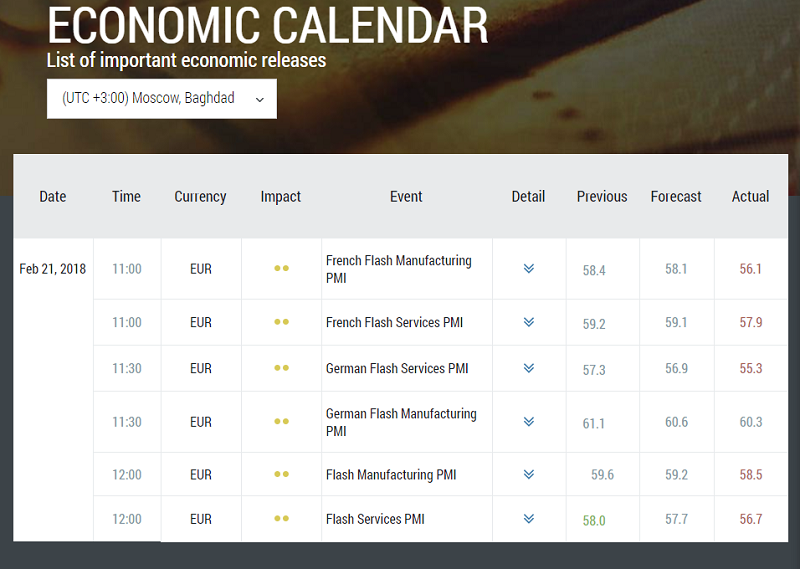800x569 pixels.
Task: Click the Currency column header
Action: pos(200,196)
